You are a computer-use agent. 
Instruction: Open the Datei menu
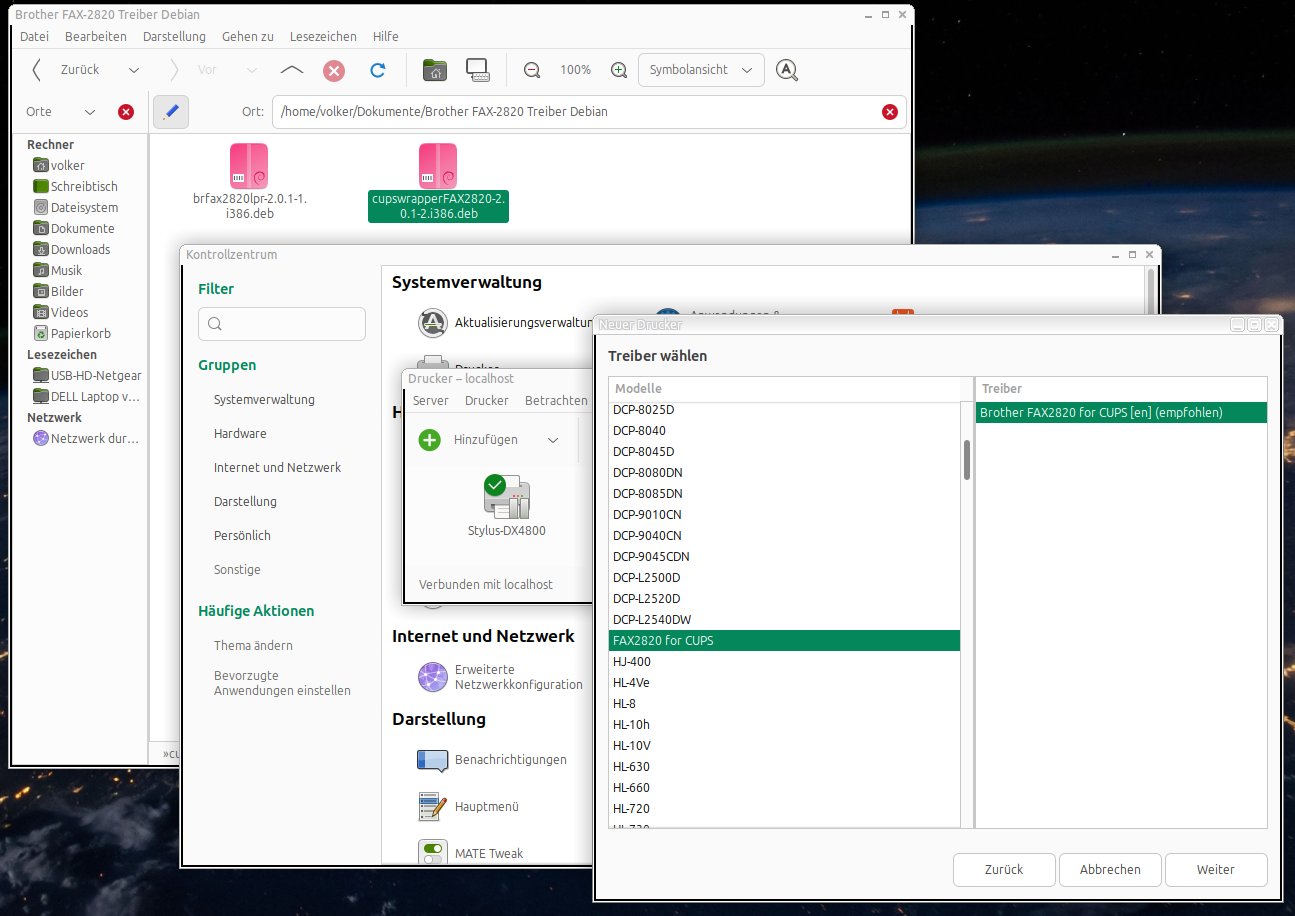[34, 36]
